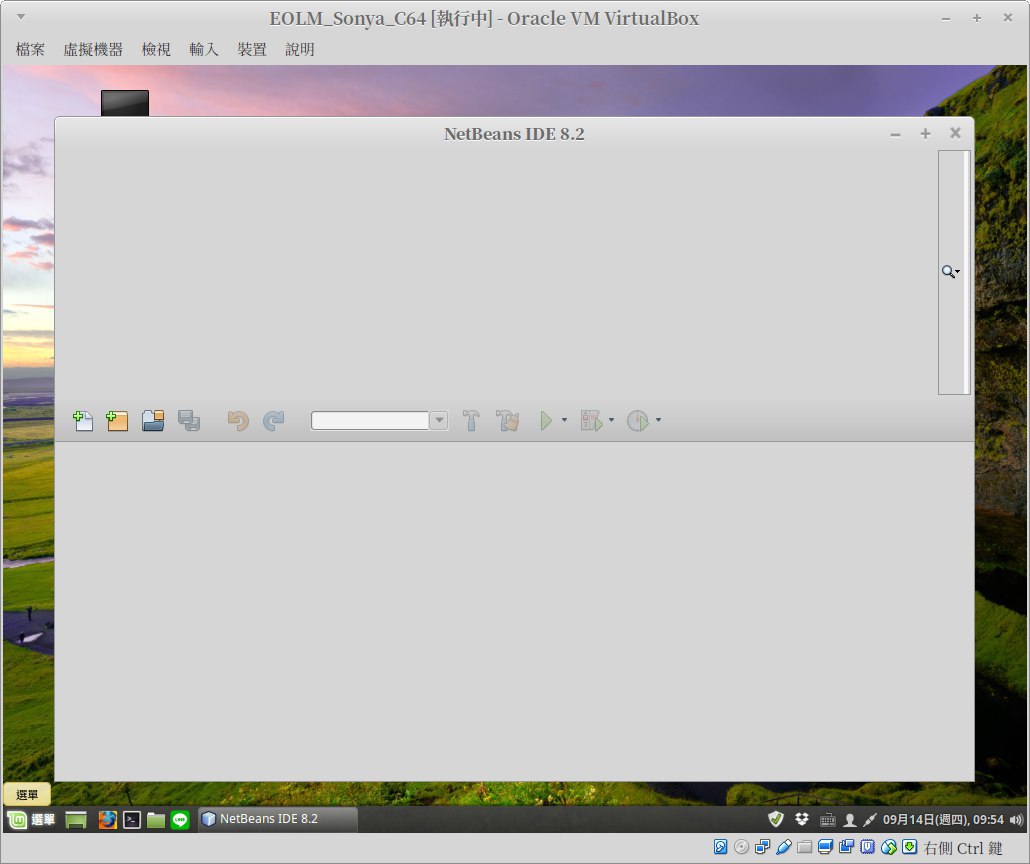The height and width of the screenshot is (864, 1030).
Task: Open the 裝置 menu
Action: (252, 49)
